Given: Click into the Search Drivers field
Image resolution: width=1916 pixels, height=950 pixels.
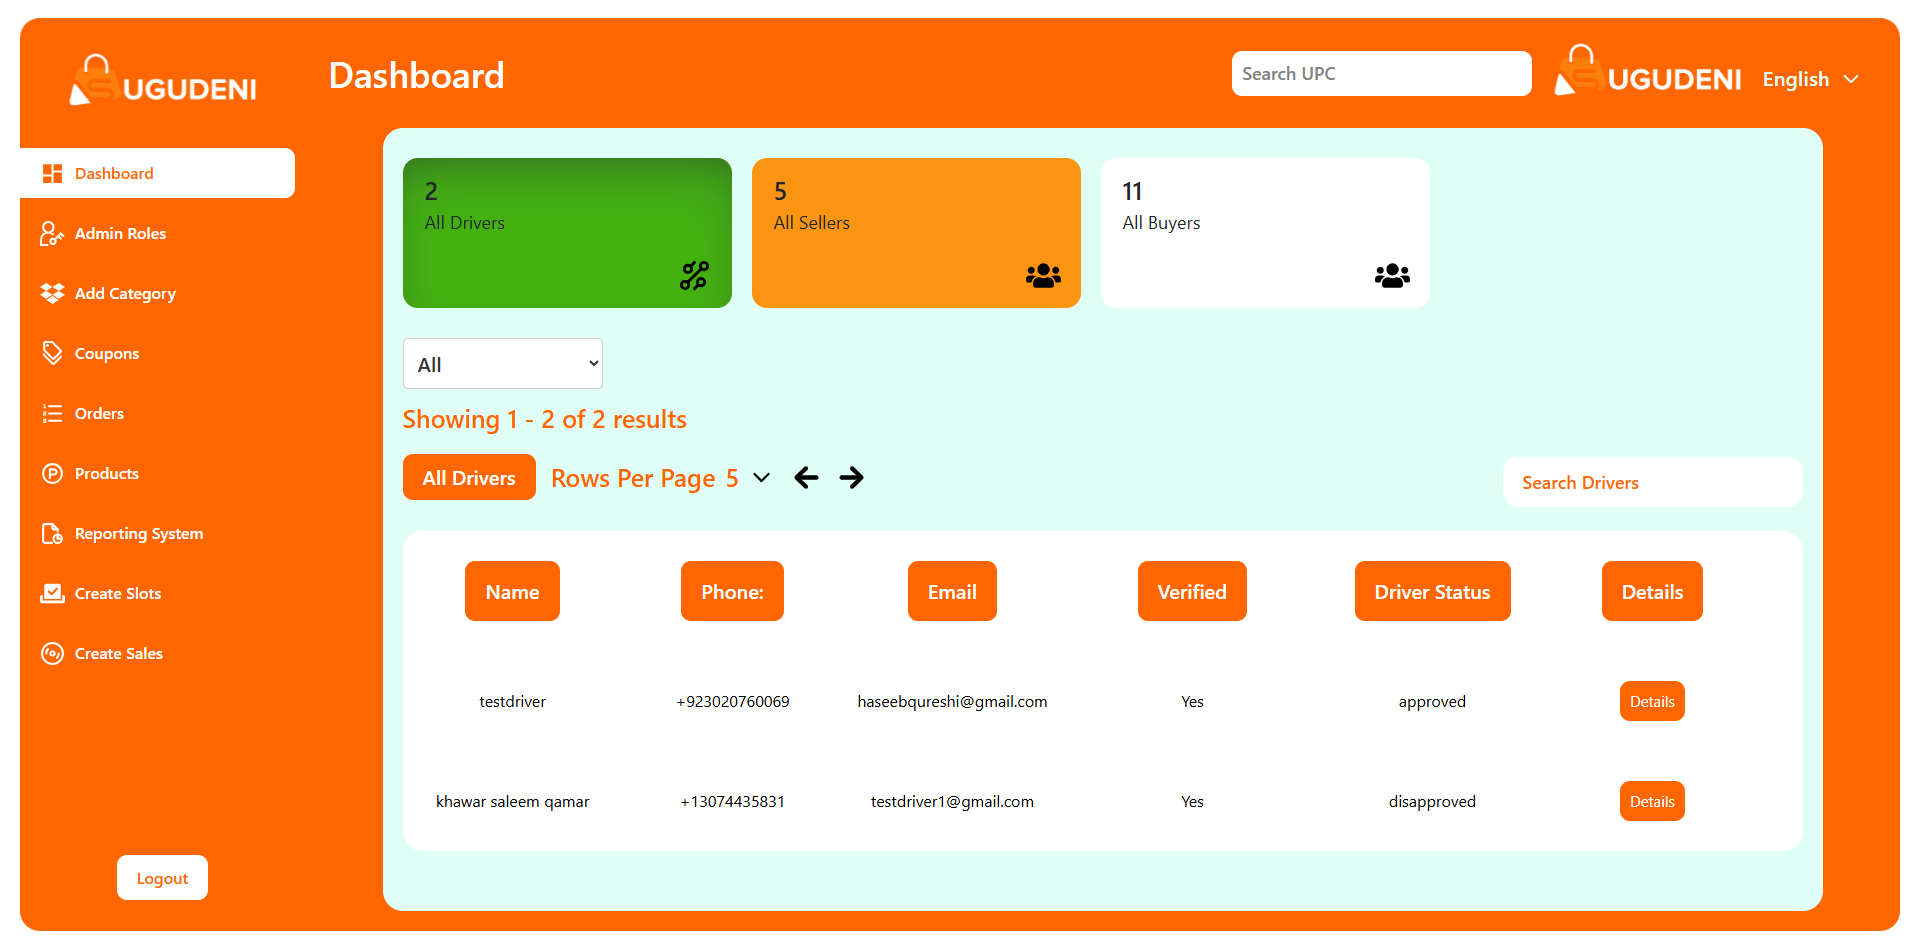Looking at the screenshot, I should (x=1651, y=483).
